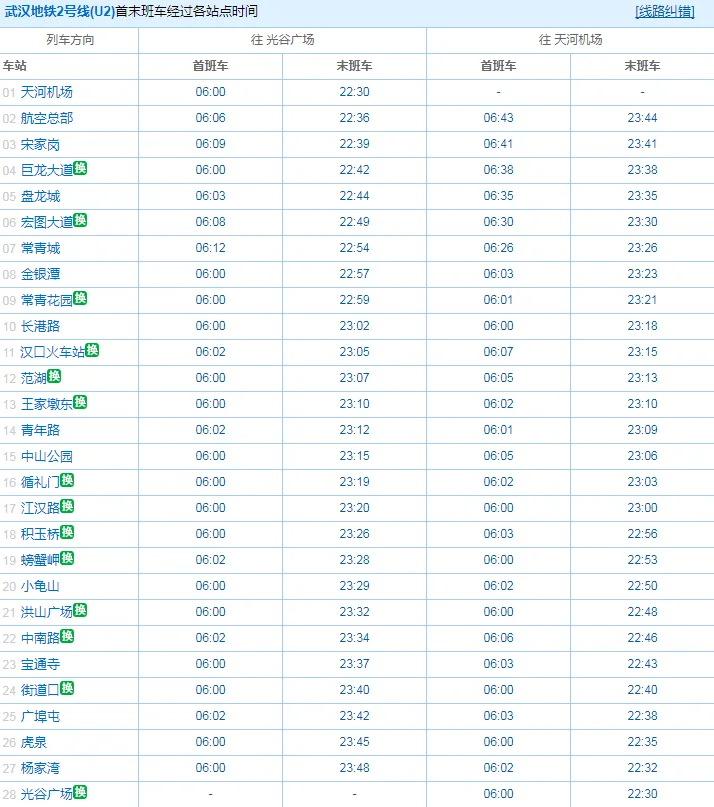Click transfer icon beside 洪山广场
This screenshot has width=714, height=807.
[81, 610]
